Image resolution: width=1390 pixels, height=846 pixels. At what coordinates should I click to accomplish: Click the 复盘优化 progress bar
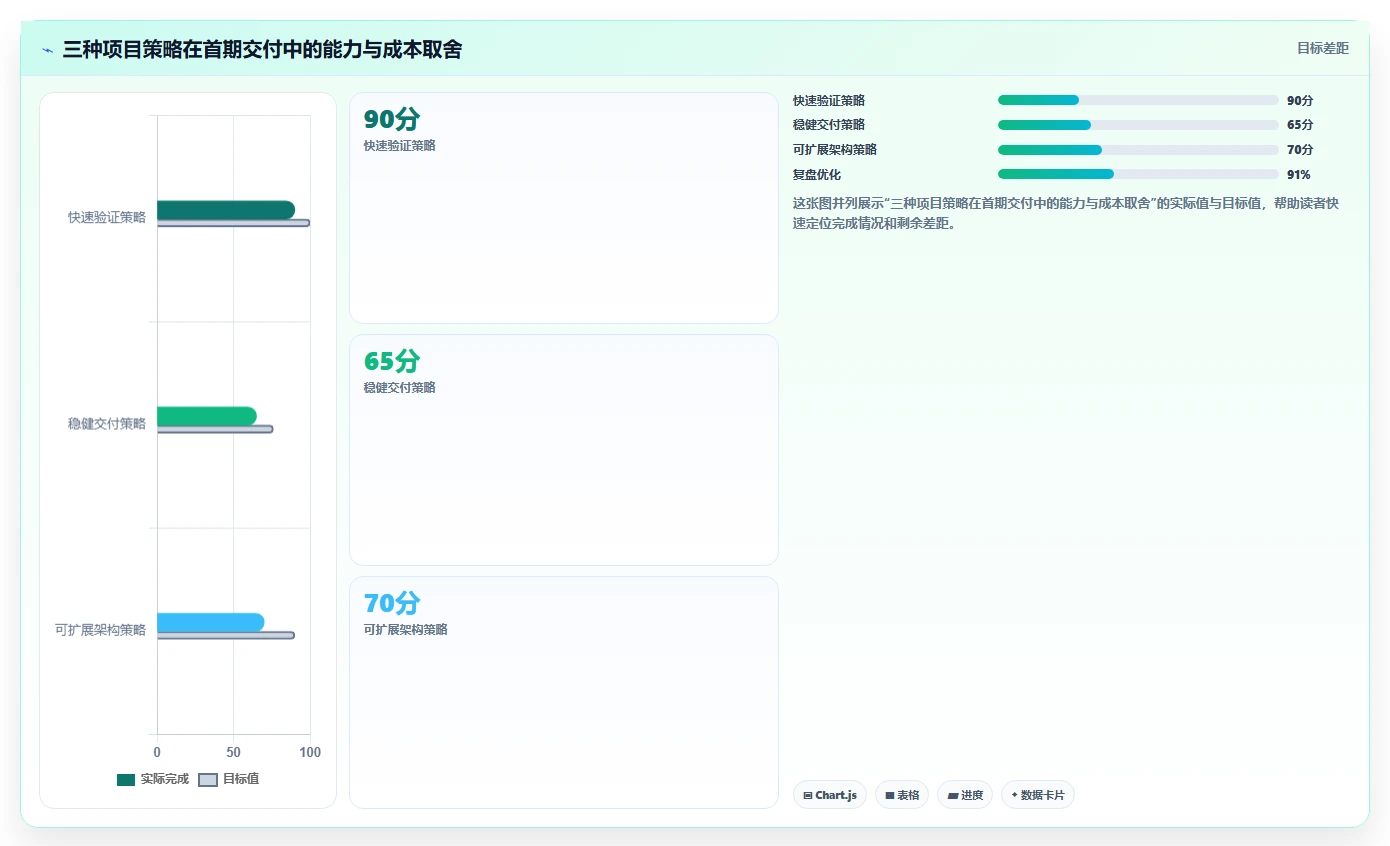pos(1138,174)
